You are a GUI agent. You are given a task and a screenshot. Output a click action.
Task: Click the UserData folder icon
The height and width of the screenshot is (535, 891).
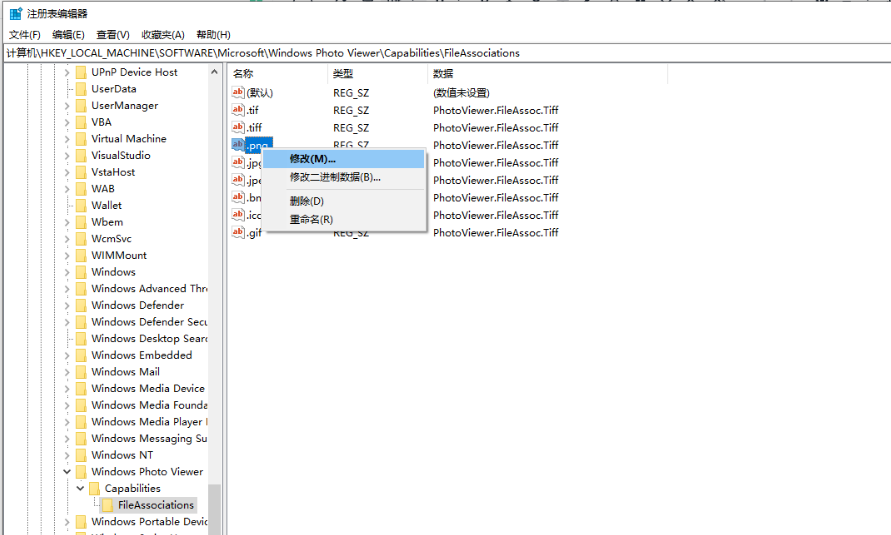point(81,89)
